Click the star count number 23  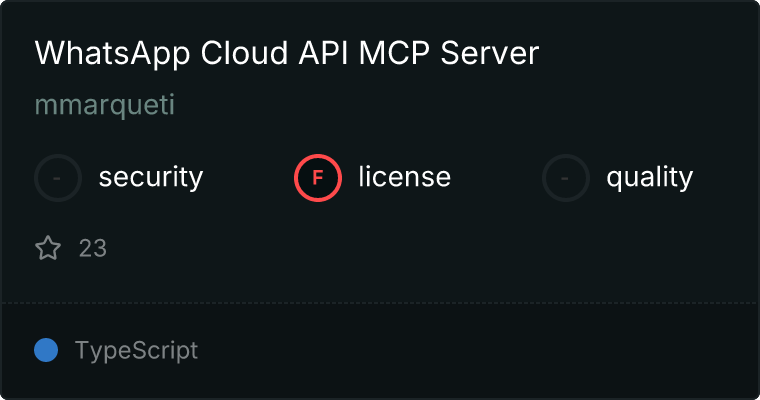[x=92, y=248]
